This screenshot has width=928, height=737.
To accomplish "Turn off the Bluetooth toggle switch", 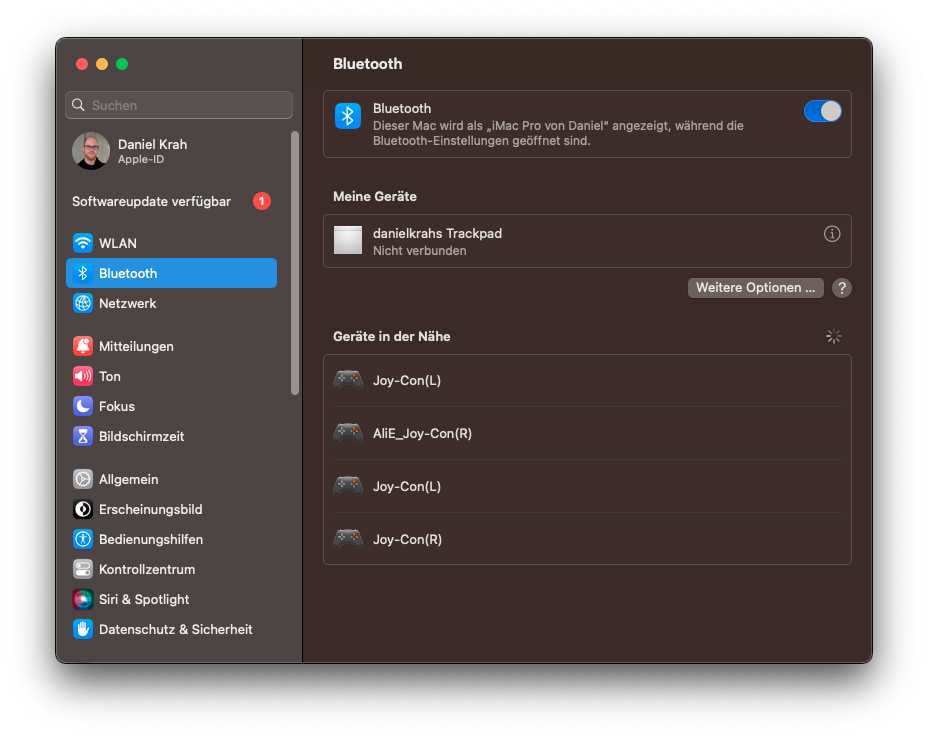I will point(822,111).
